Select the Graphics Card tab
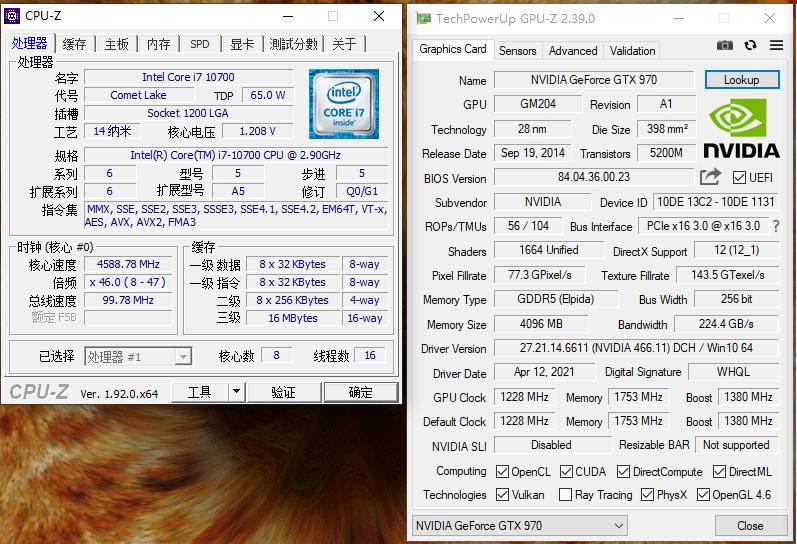The width and height of the screenshot is (797, 544). pos(453,49)
